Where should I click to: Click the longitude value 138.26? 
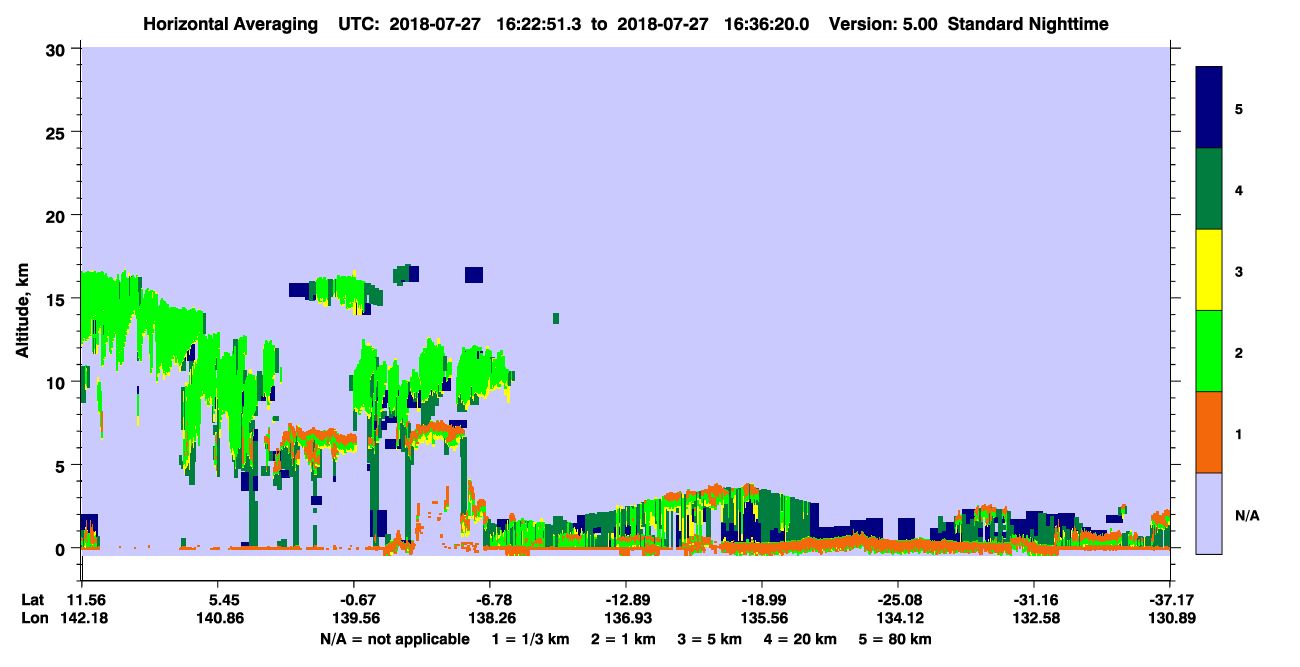pyautogui.click(x=490, y=618)
